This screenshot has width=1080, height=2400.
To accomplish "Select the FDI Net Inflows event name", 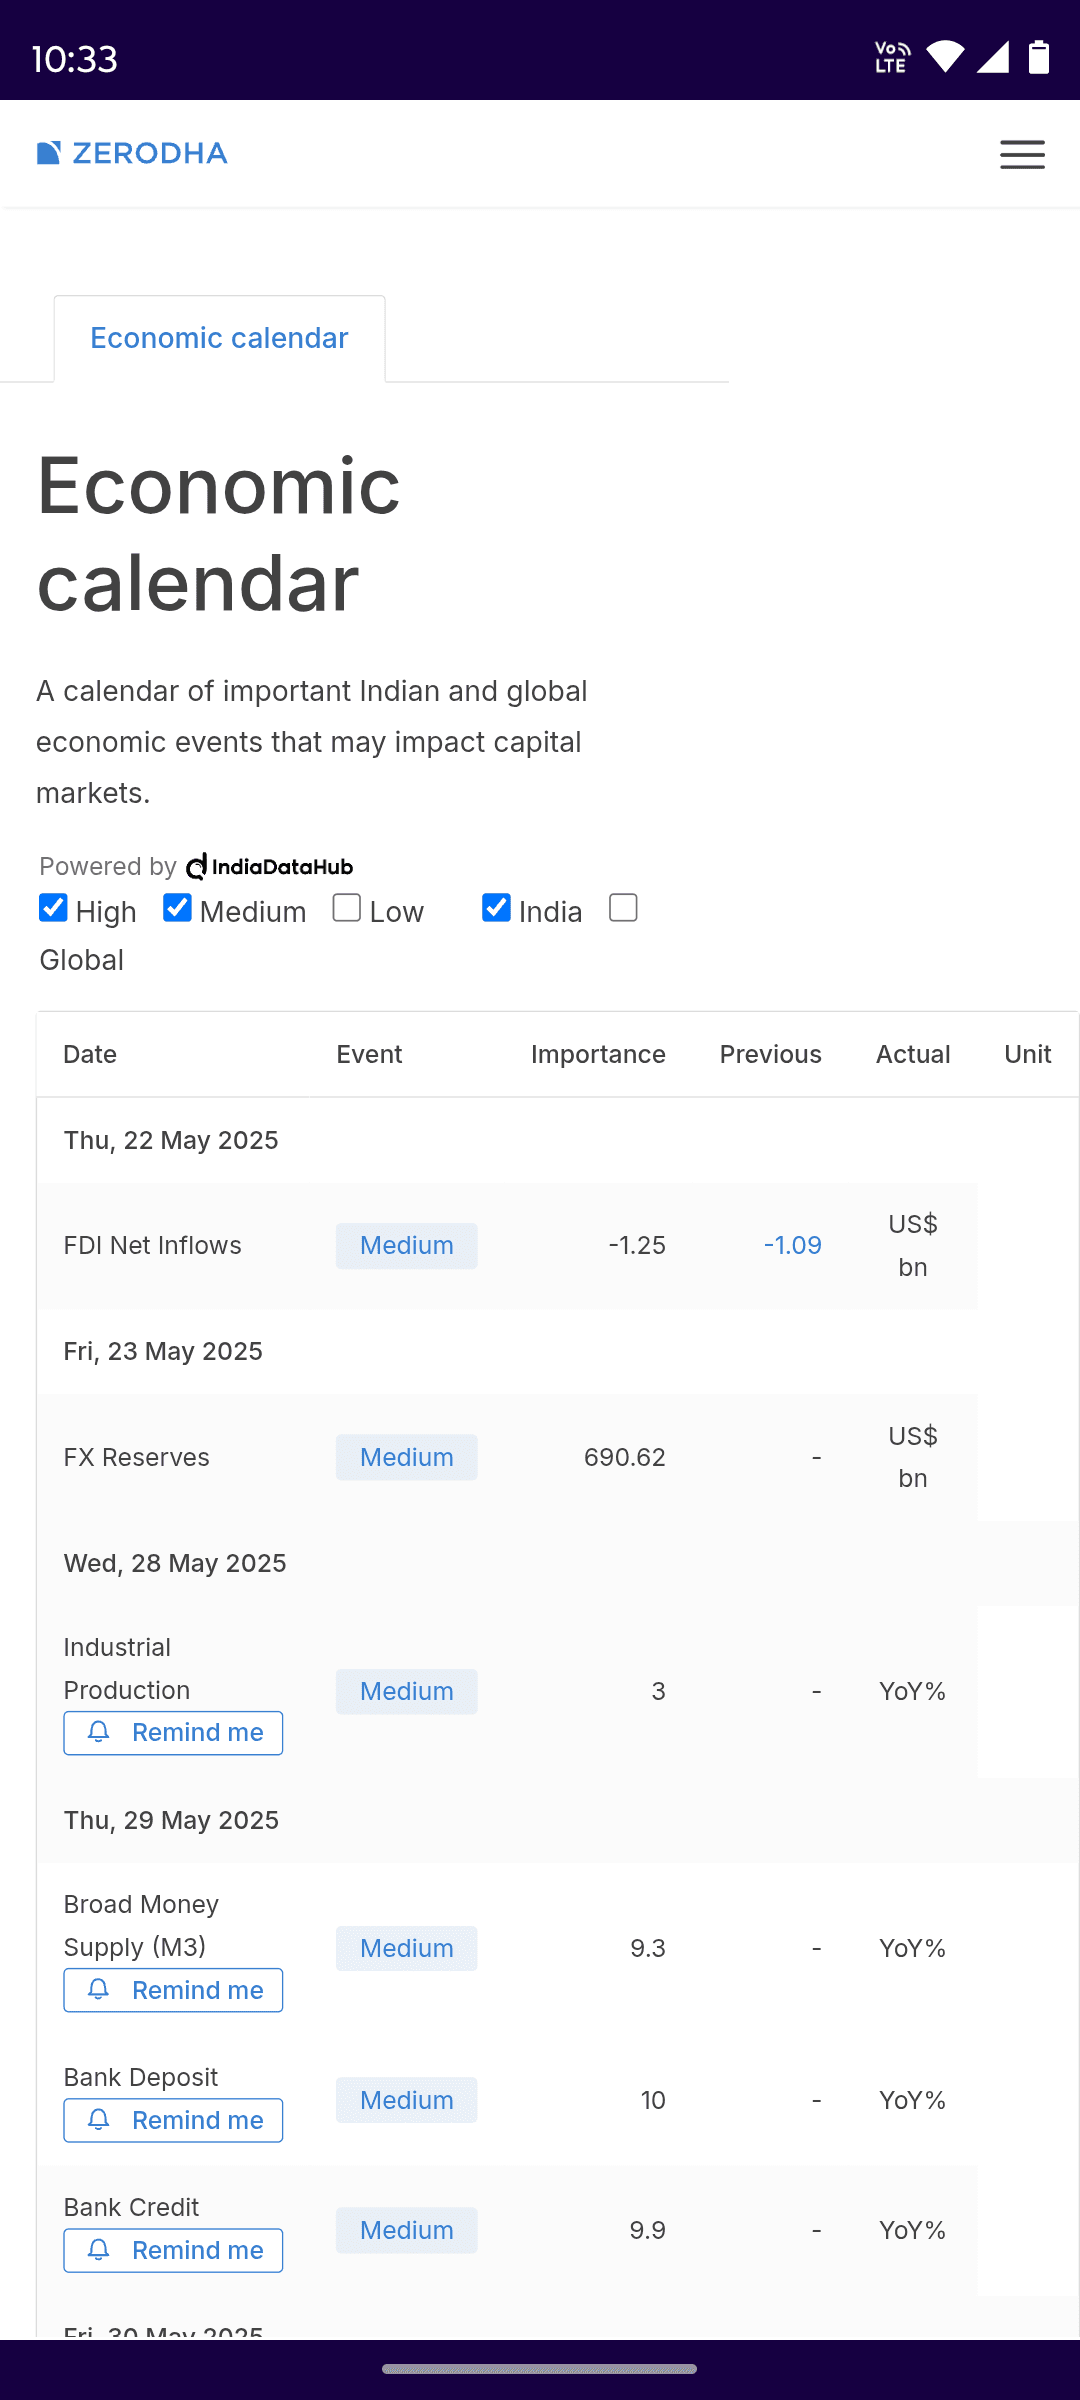I will coord(153,1246).
